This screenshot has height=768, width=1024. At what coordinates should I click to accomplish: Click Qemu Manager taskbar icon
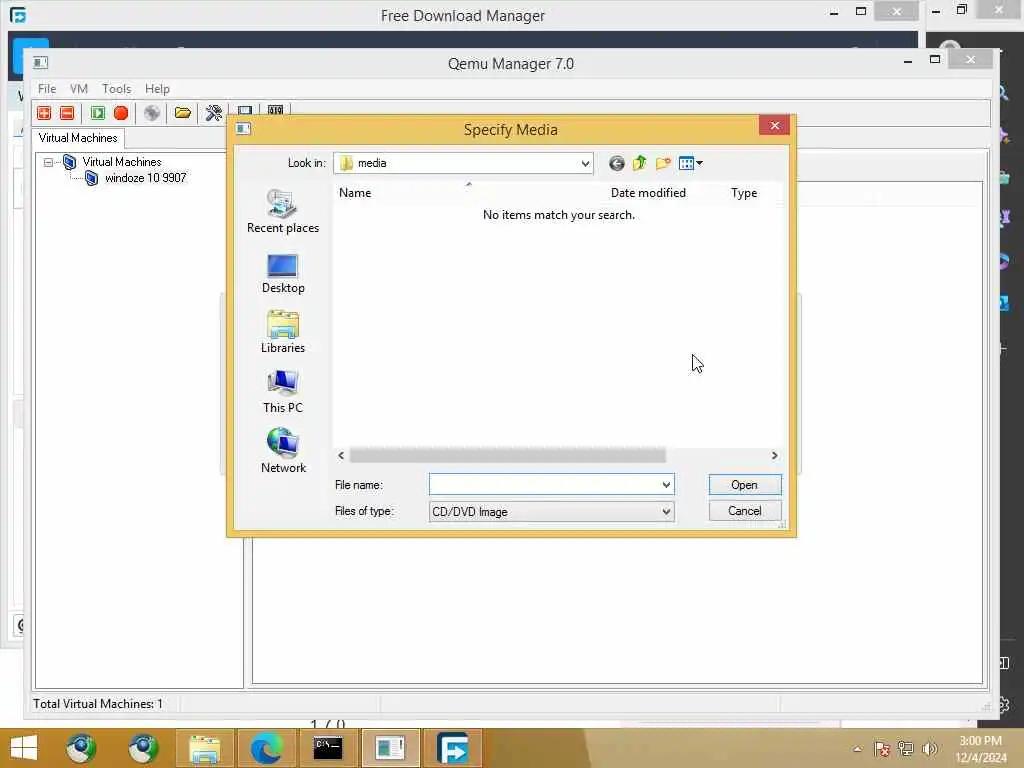391,748
